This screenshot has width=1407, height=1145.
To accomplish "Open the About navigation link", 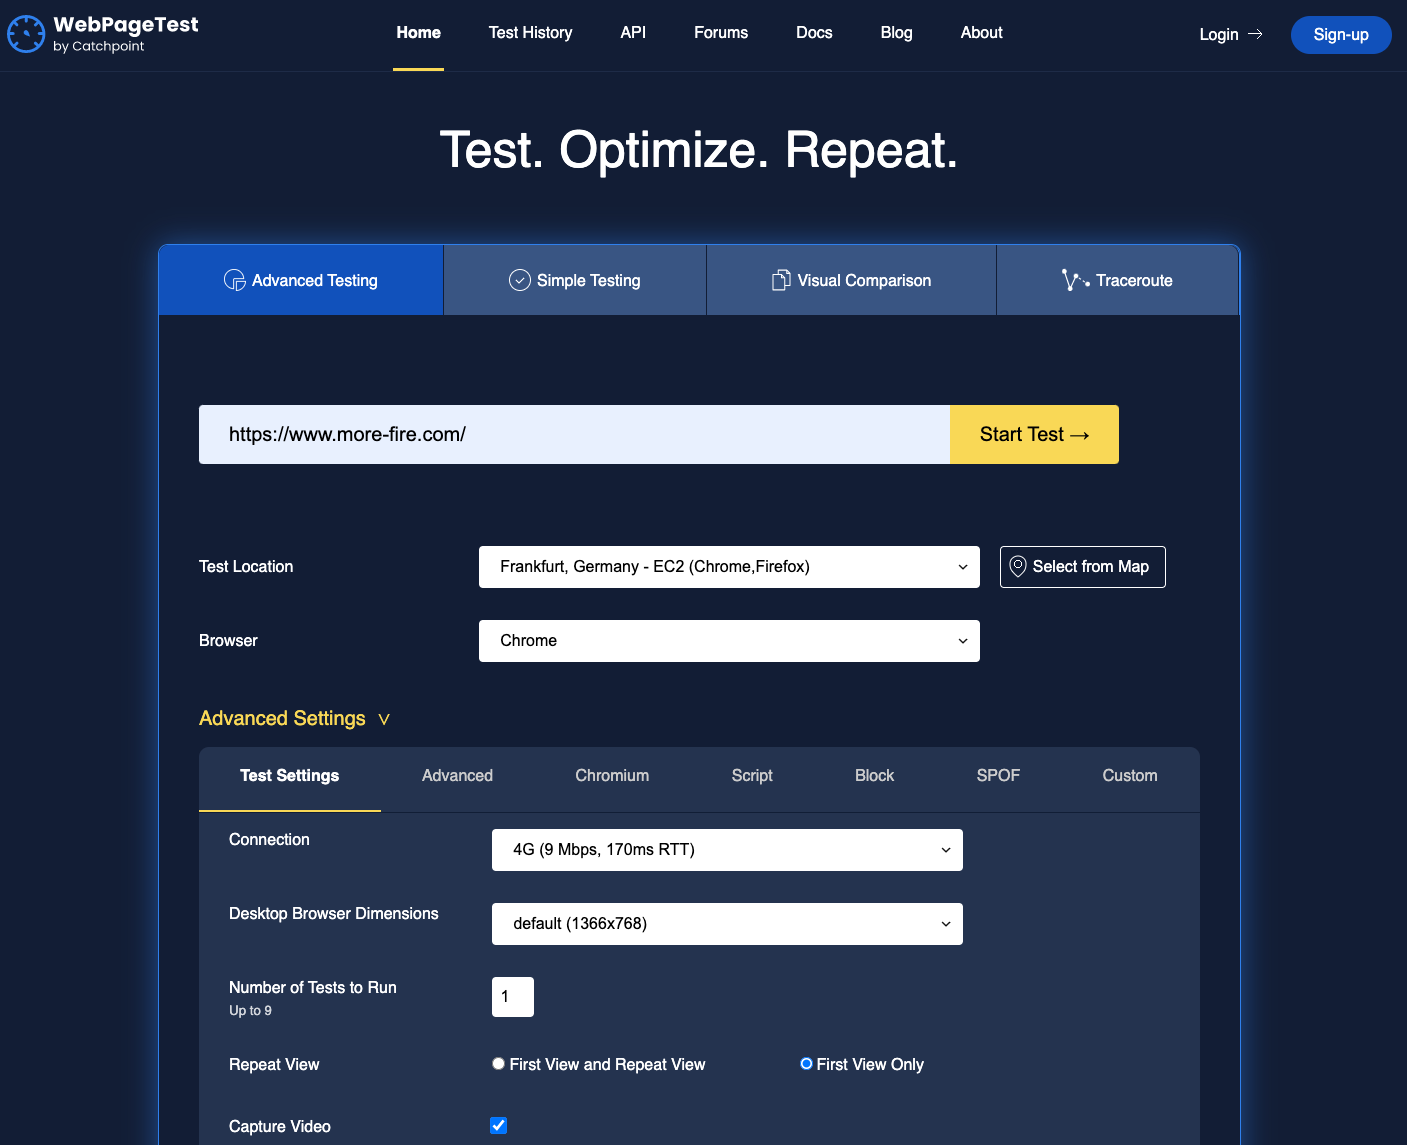I will tap(981, 33).
